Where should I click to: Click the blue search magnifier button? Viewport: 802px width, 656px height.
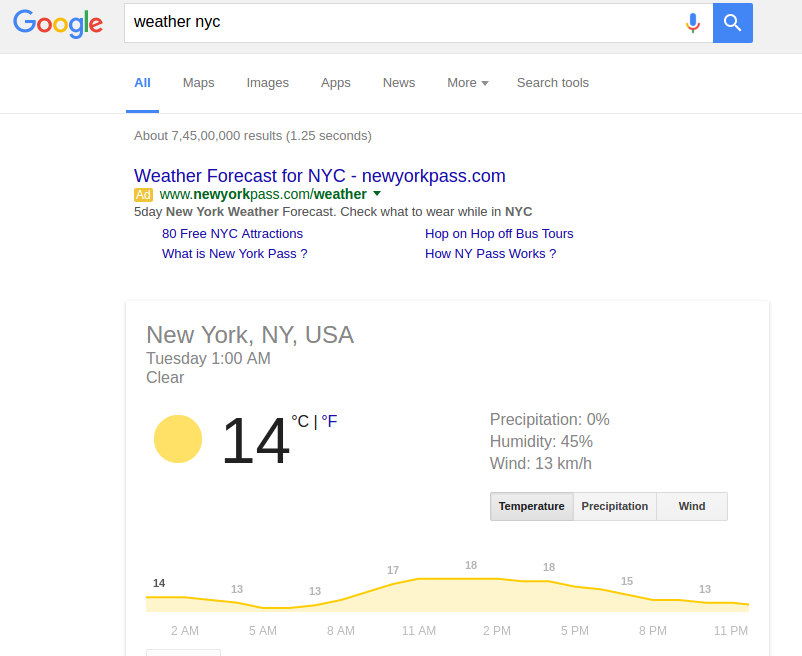(733, 23)
